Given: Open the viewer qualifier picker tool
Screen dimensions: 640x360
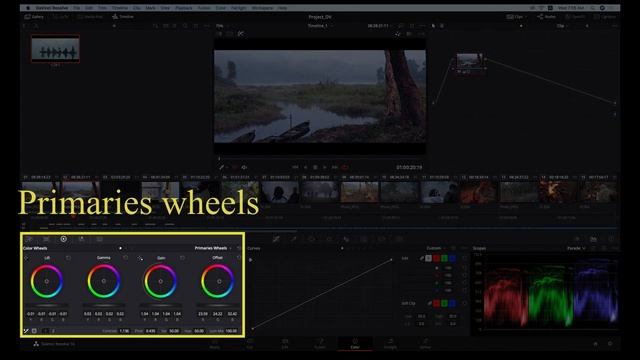Looking at the screenshot, I should 222,167.
